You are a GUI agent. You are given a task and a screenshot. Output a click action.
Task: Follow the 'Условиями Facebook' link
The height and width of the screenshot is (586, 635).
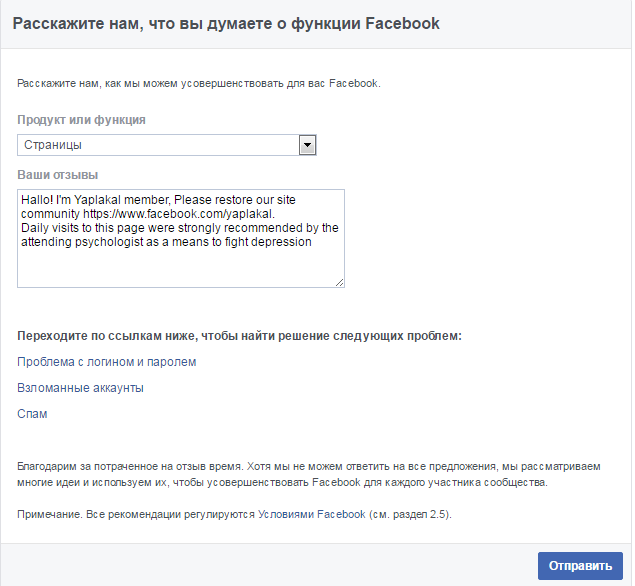(x=312, y=514)
